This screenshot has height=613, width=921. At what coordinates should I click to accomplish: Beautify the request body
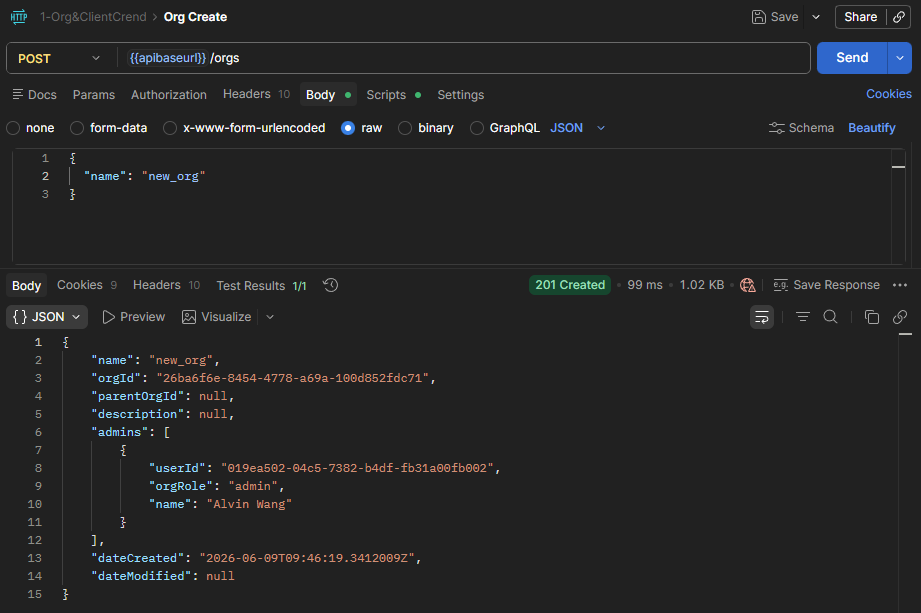coord(872,127)
